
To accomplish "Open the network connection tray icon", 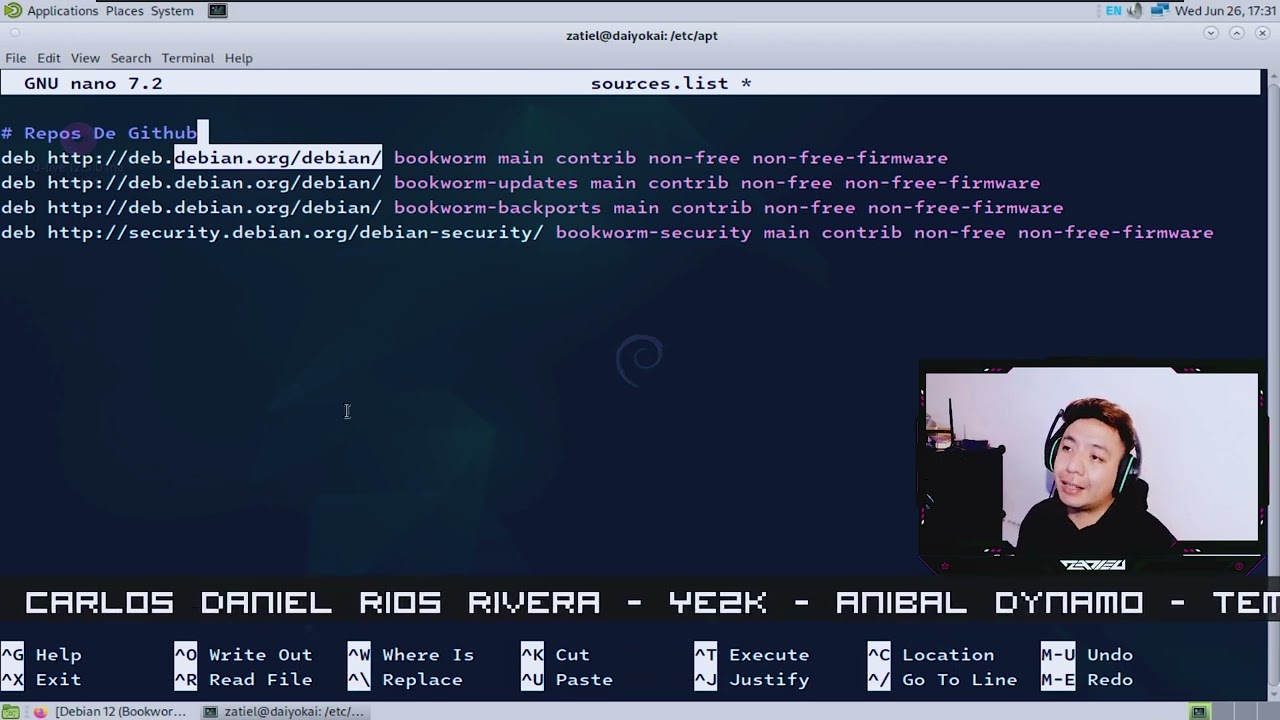I will pos(1160,11).
